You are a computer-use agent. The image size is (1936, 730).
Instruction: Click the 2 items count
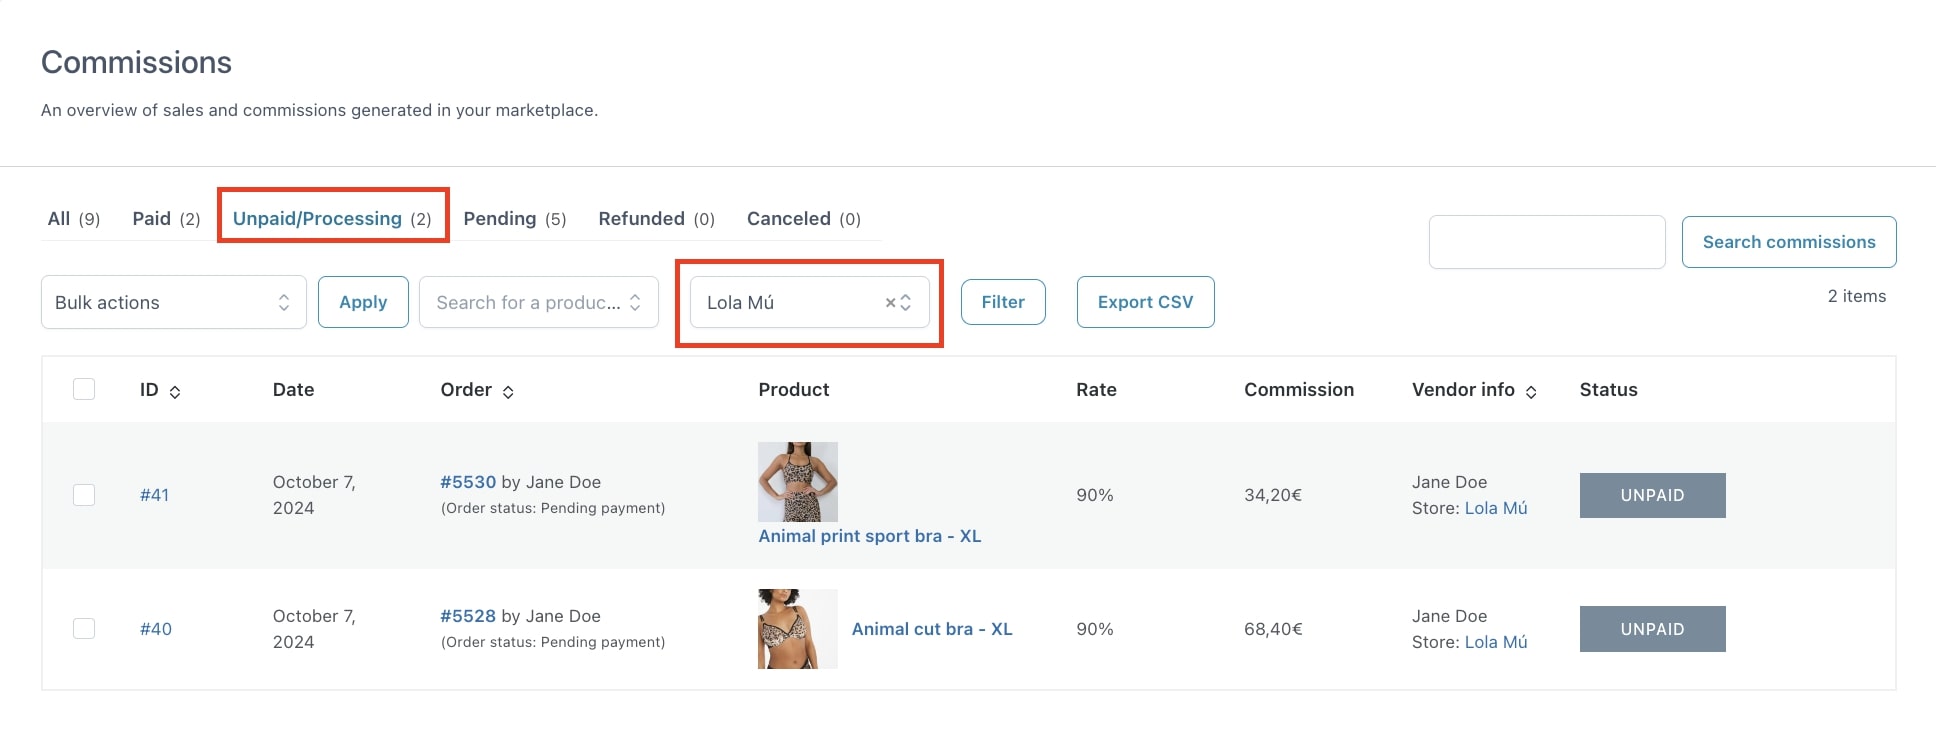pyautogui.click(x=1857, y=296)
